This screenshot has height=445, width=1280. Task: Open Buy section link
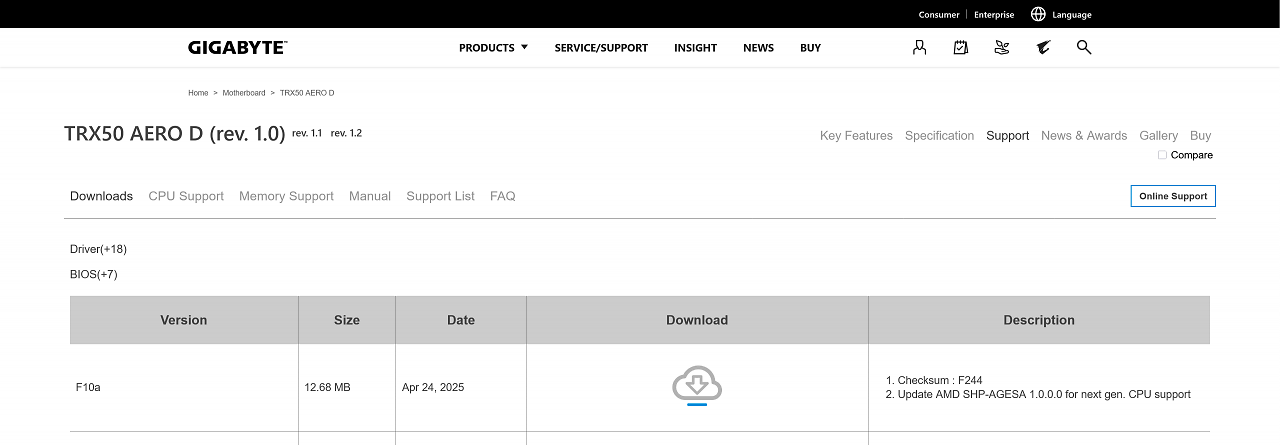1201,136
